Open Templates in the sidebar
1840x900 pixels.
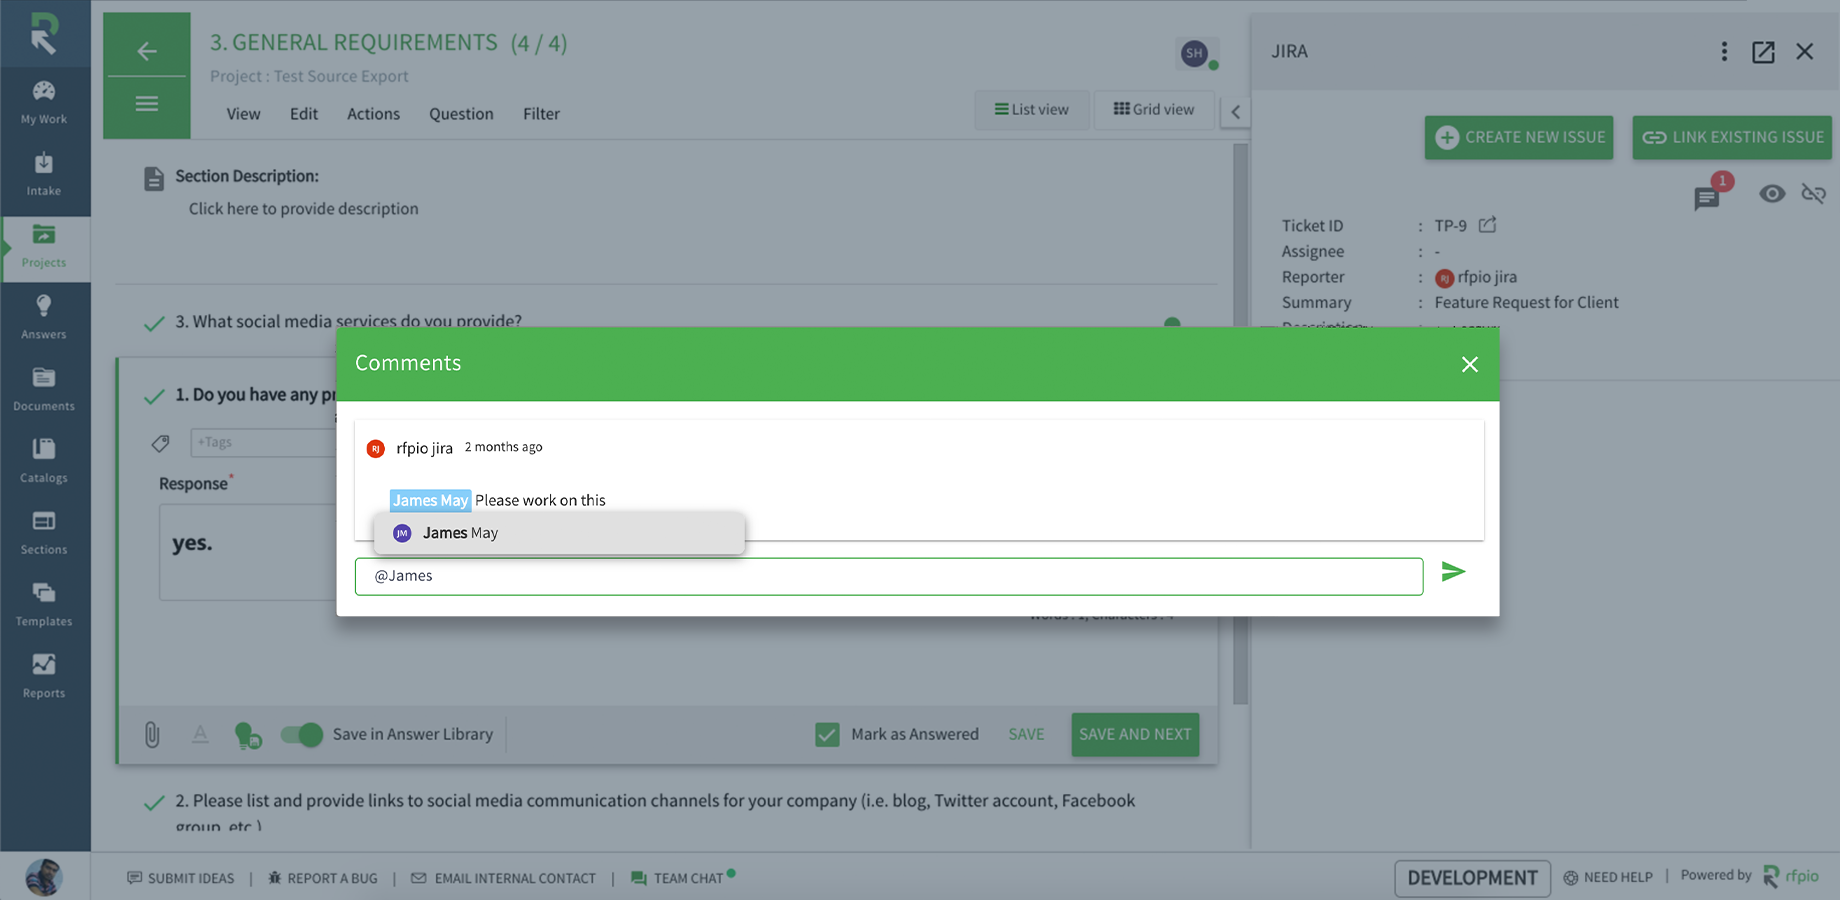(x=44, y=606)
